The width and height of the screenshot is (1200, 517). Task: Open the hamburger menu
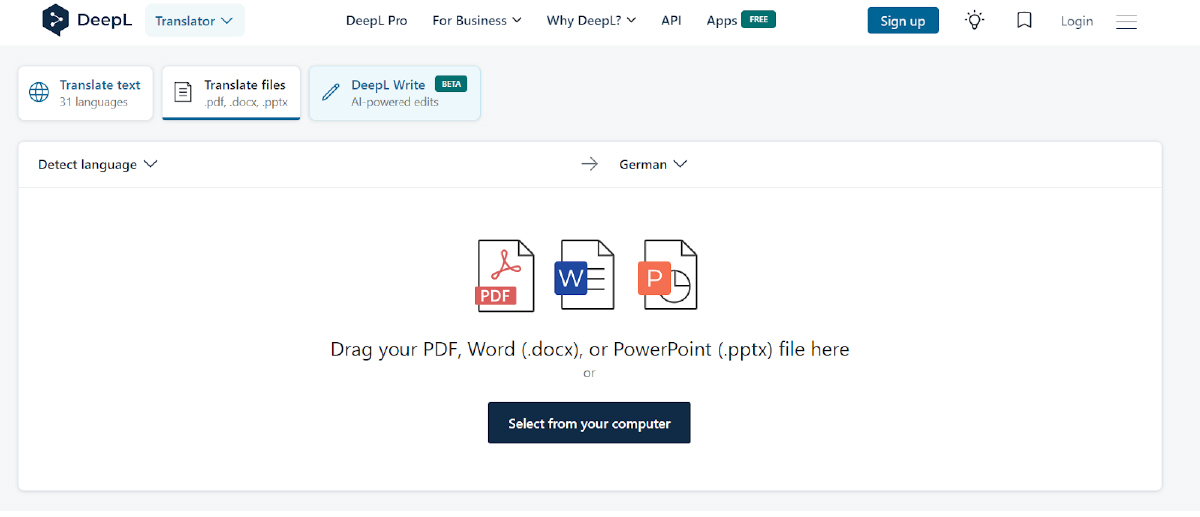tap(1126, 21)
